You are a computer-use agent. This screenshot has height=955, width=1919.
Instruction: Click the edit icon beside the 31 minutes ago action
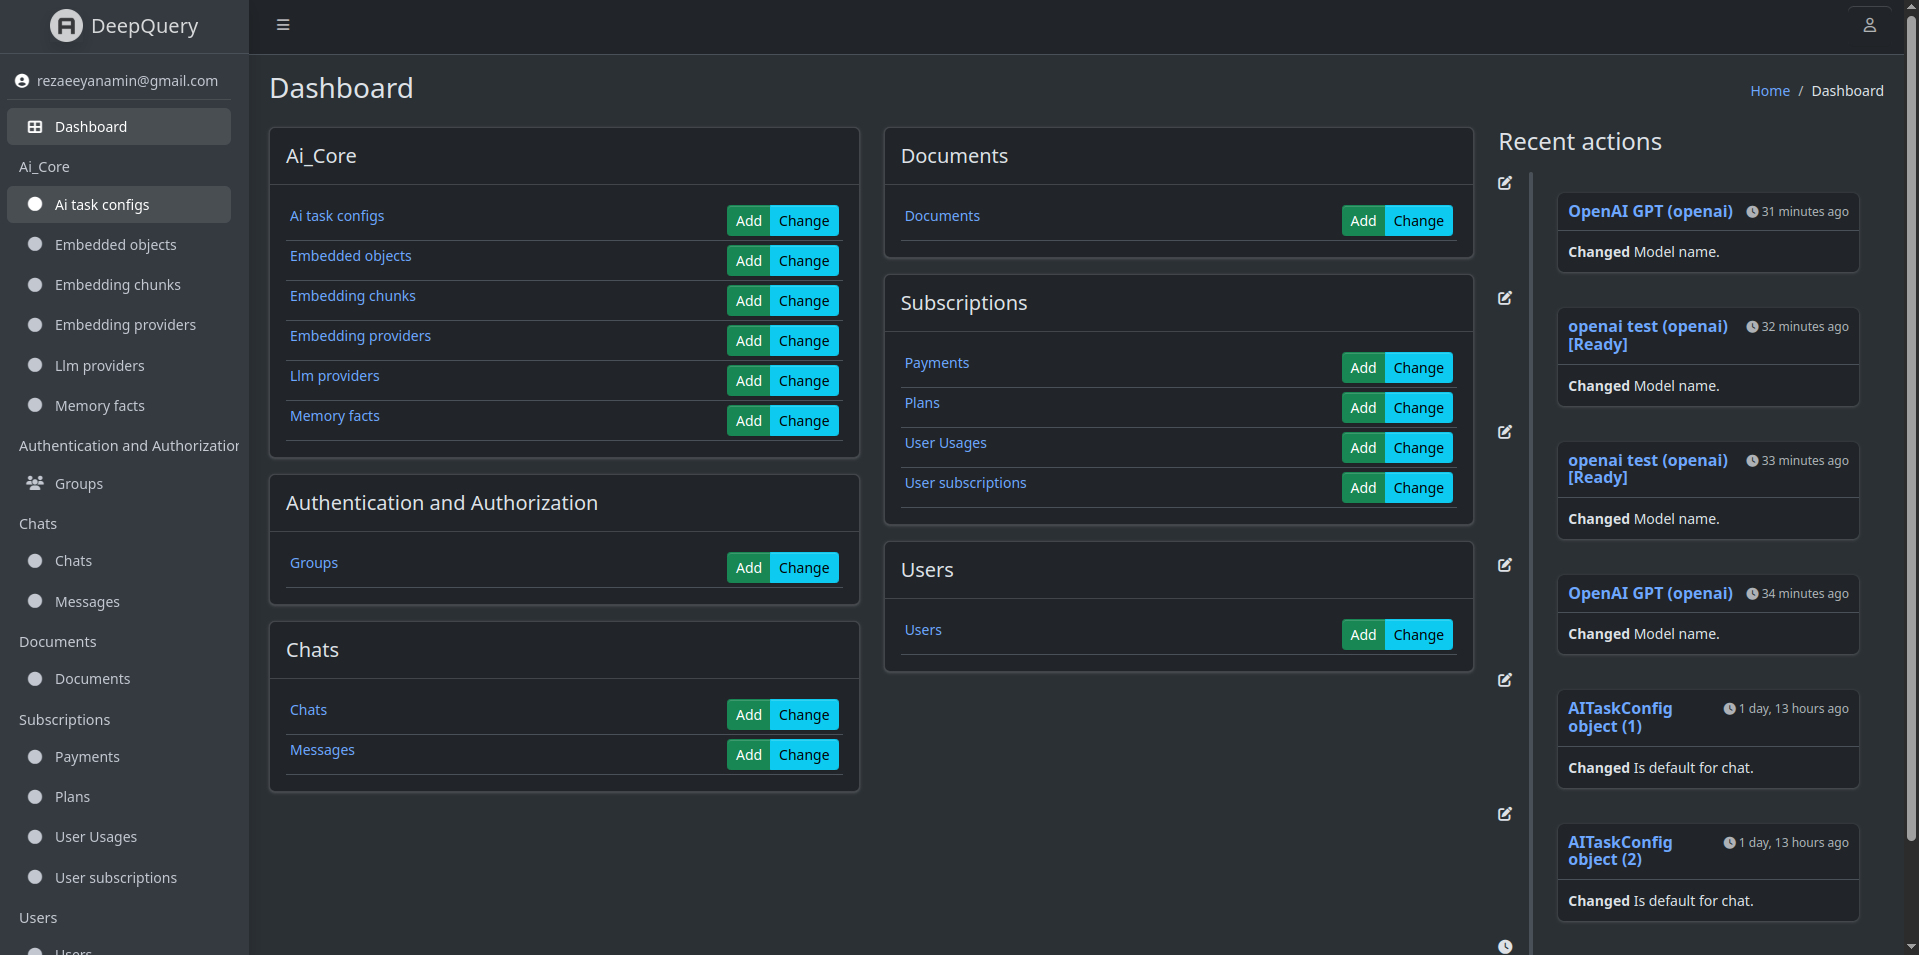pos(1505,183)
